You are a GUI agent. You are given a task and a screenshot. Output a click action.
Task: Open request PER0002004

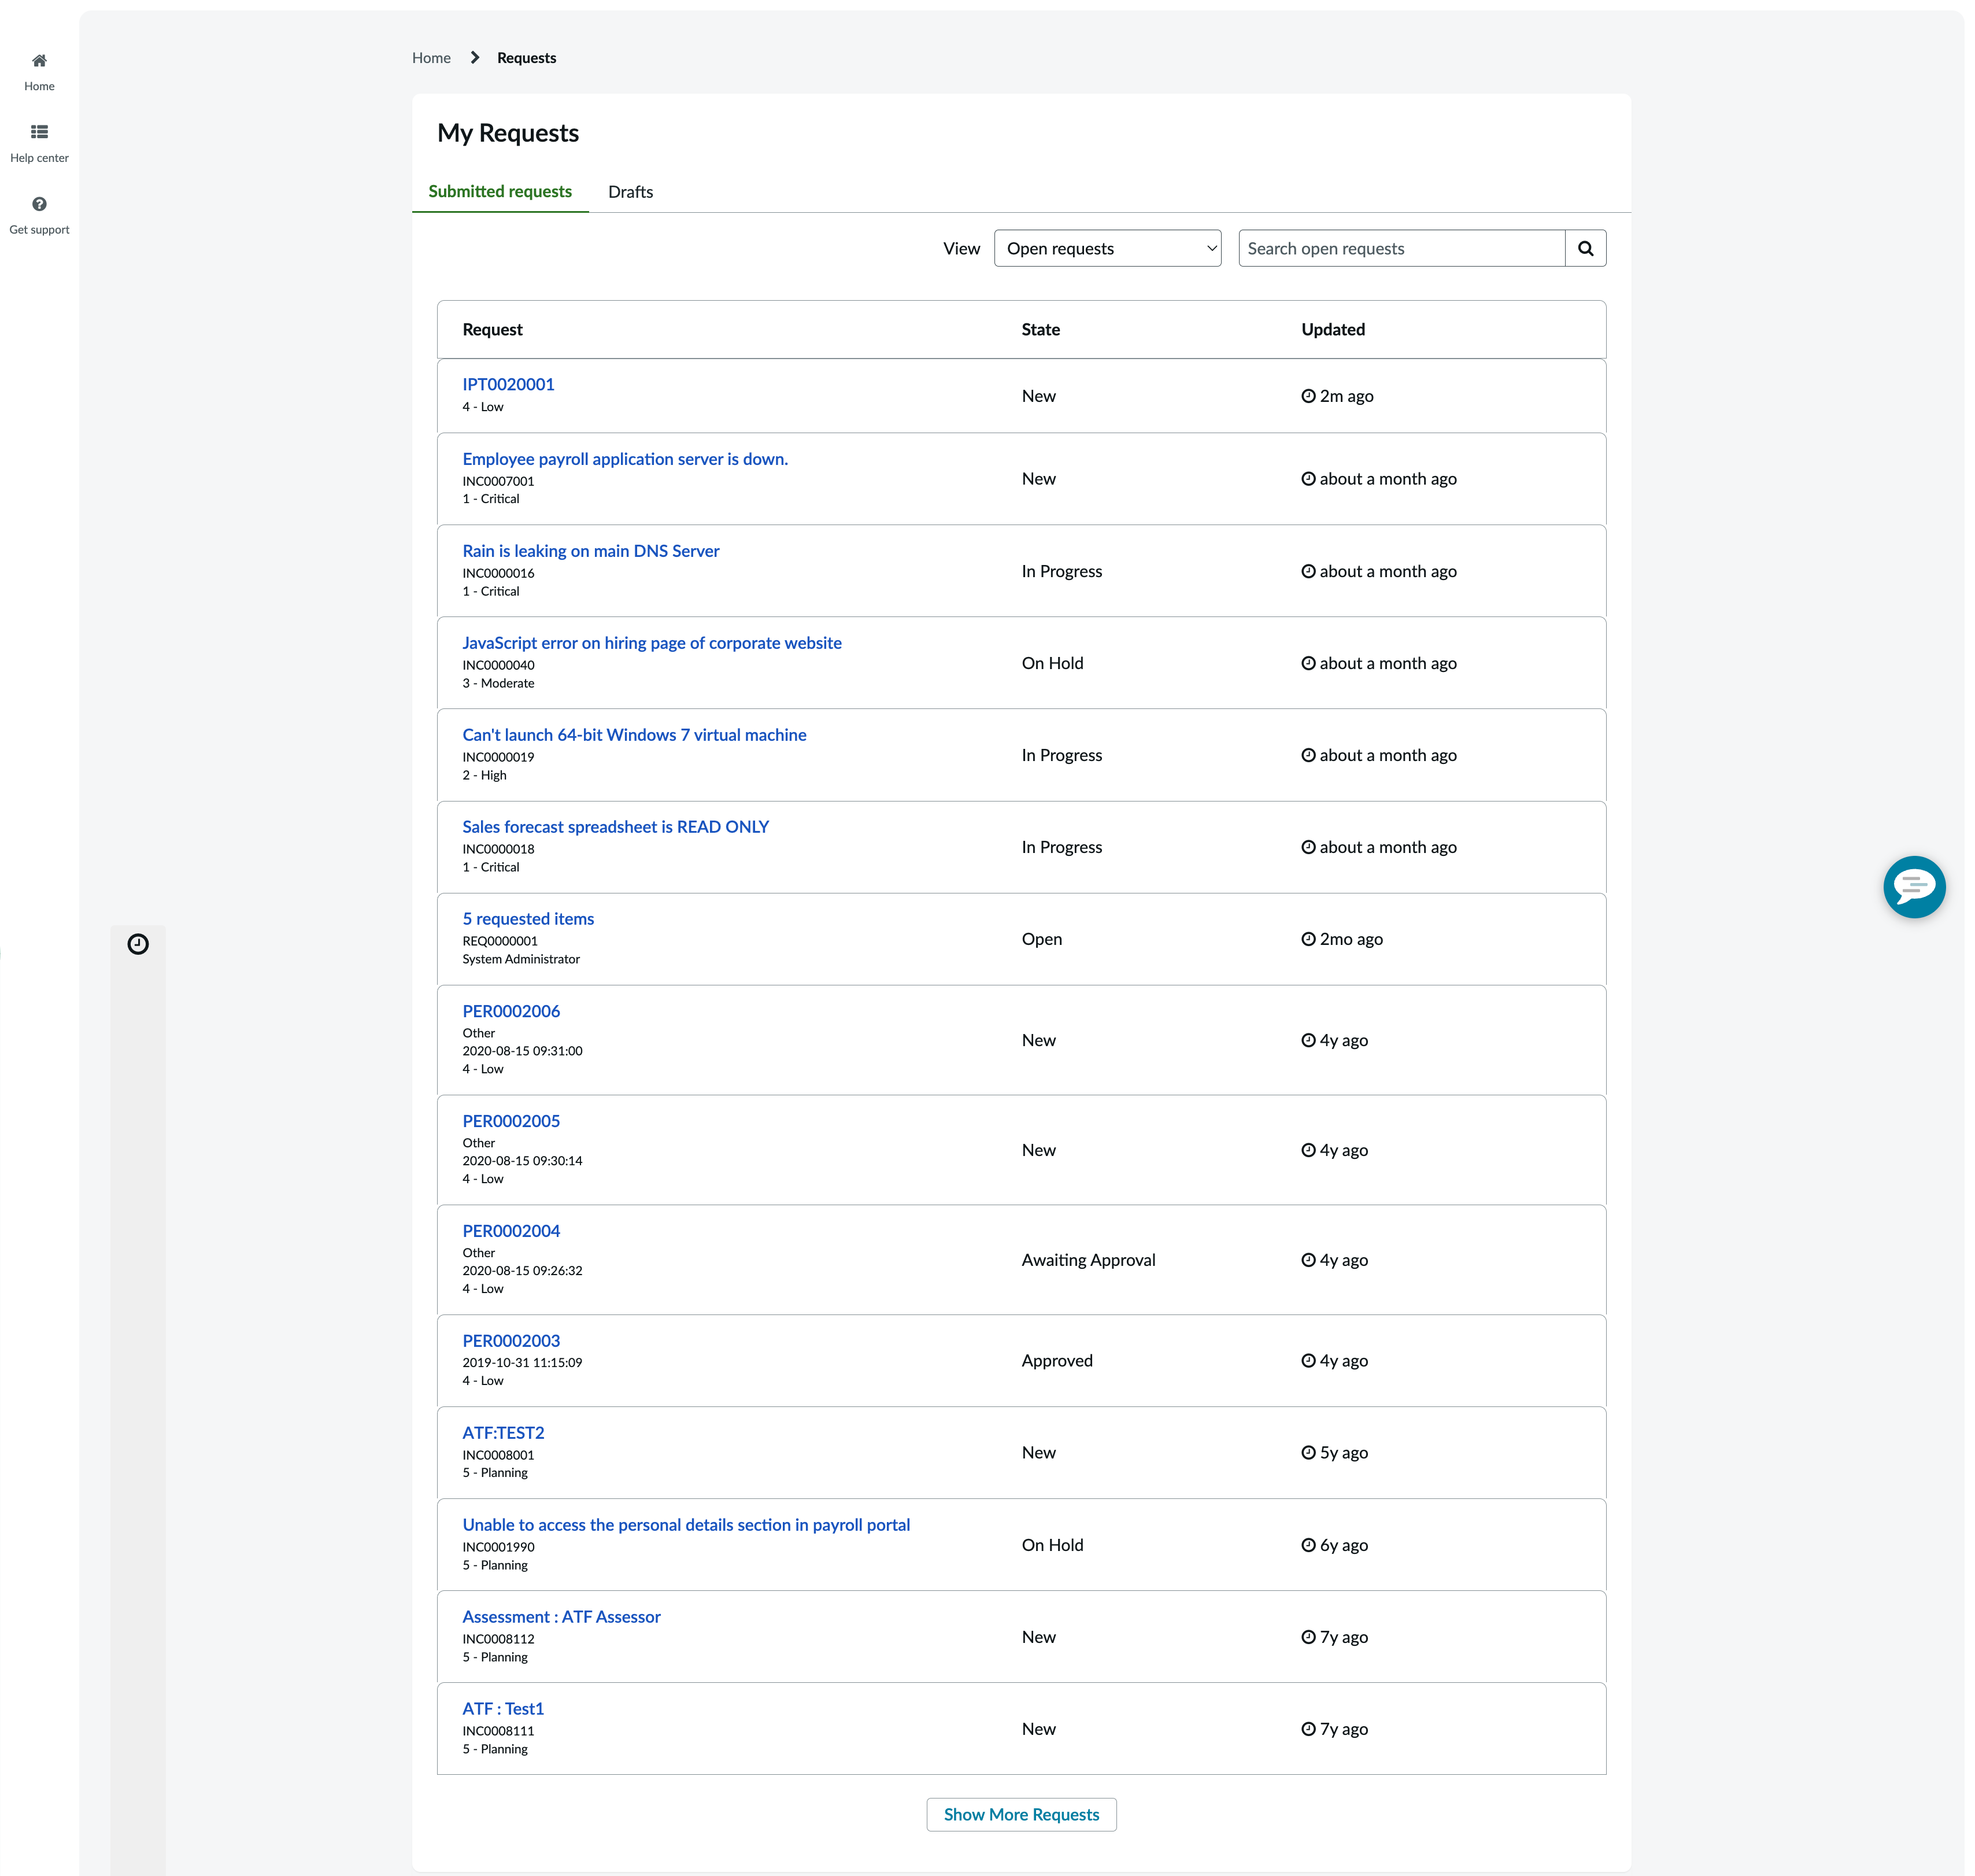click(511, 1231)
